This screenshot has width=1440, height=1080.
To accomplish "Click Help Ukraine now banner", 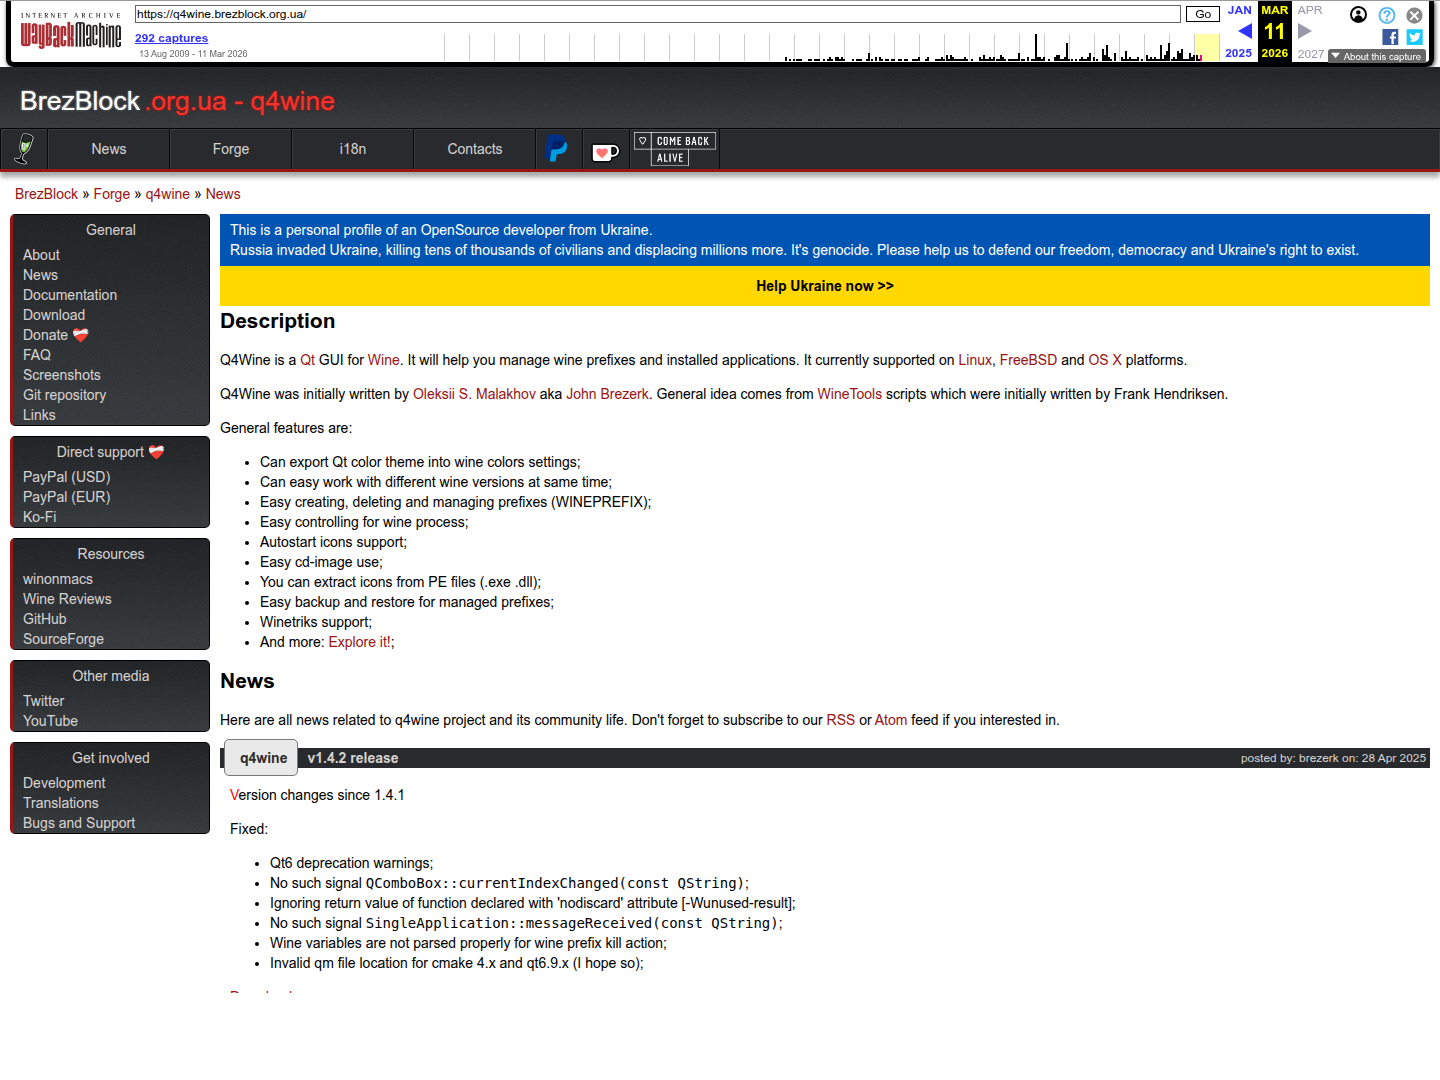I will [x=825, y=286].
